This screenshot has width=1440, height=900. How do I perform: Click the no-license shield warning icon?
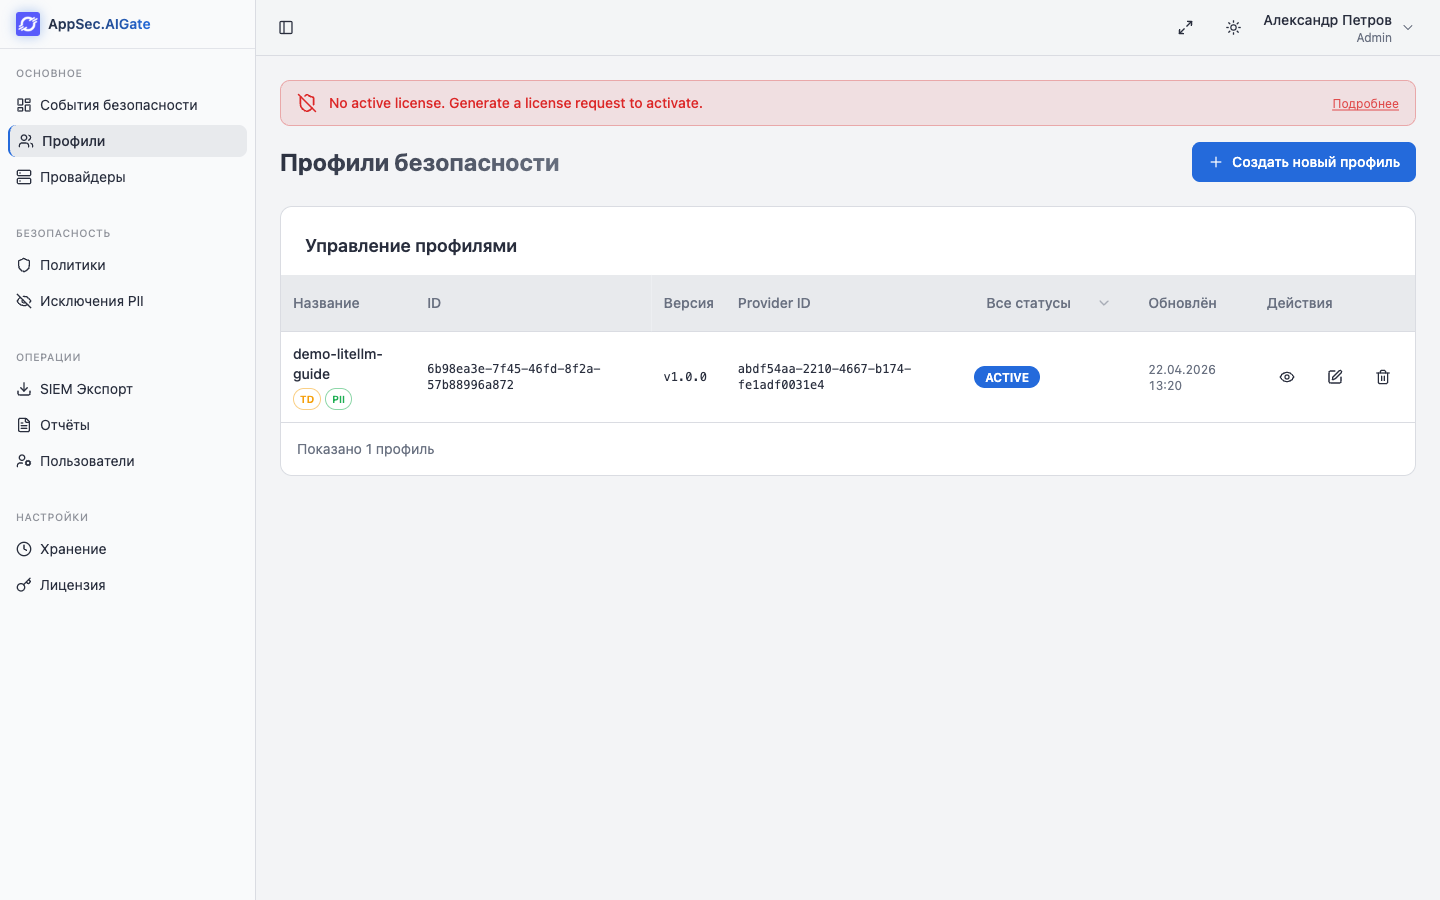coord(307,103)
